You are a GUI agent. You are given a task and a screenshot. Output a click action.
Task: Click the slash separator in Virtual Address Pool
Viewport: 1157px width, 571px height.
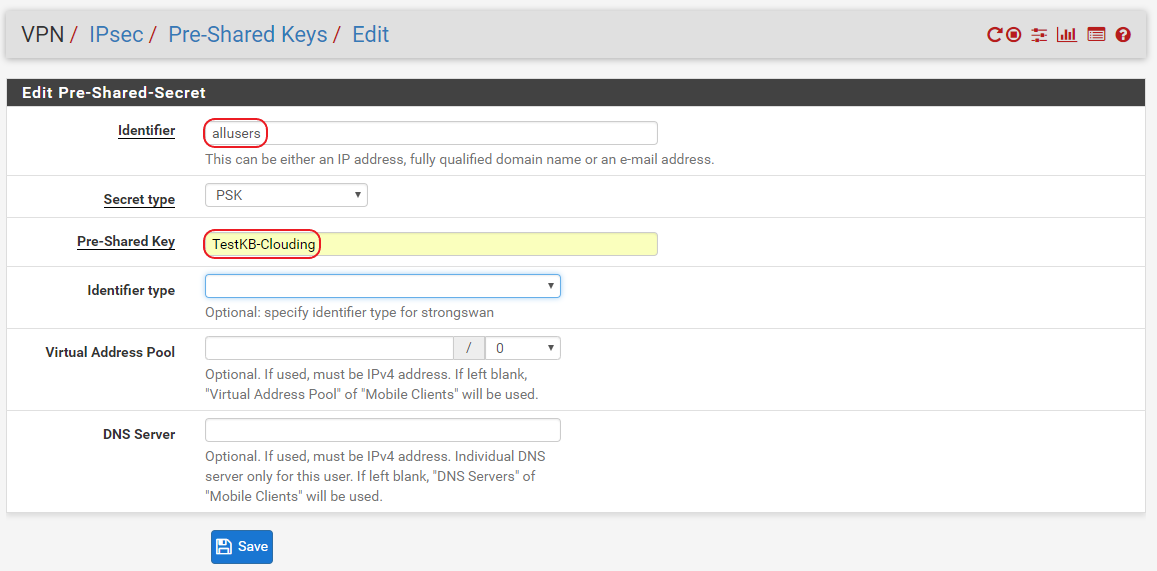pos(469,348)
